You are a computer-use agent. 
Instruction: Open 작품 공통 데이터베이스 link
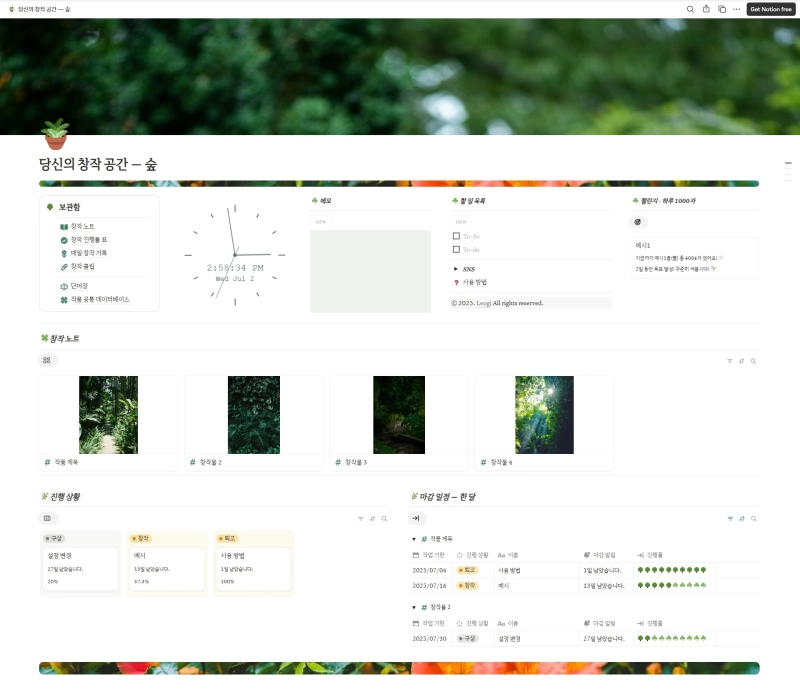pos(99,299)
